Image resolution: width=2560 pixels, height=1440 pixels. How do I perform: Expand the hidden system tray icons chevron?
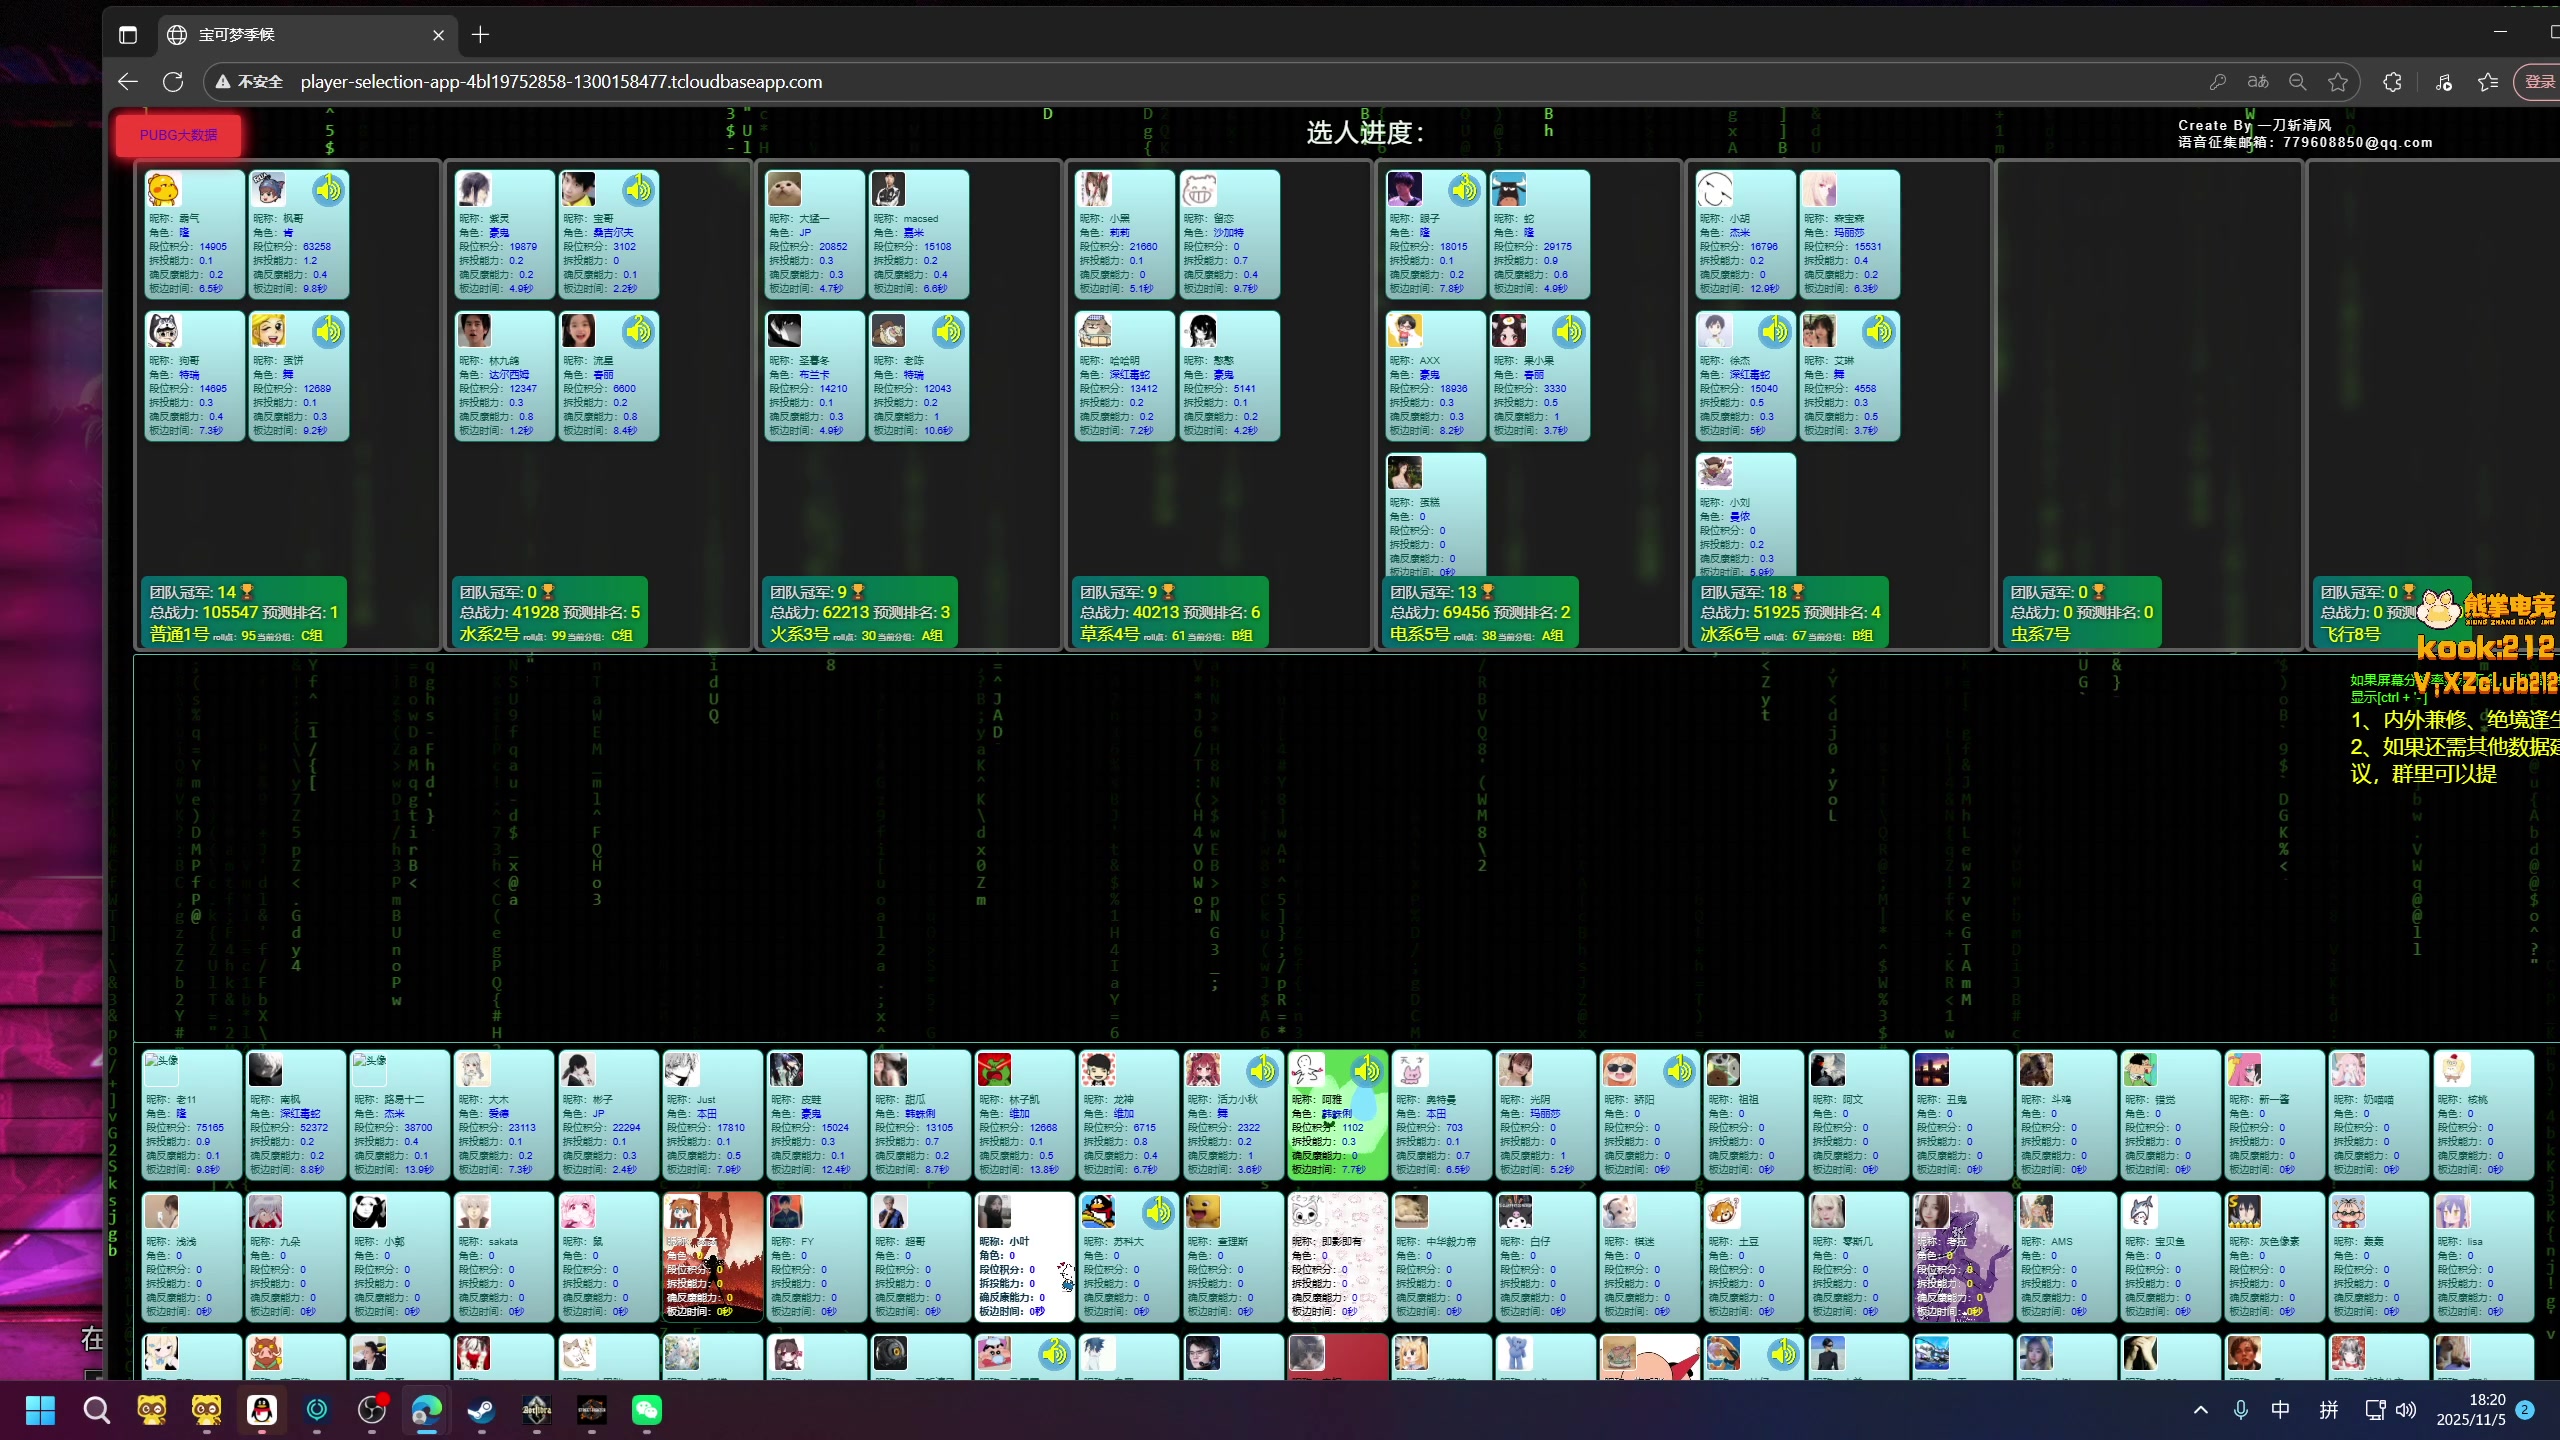[x=2200, y=1410]
